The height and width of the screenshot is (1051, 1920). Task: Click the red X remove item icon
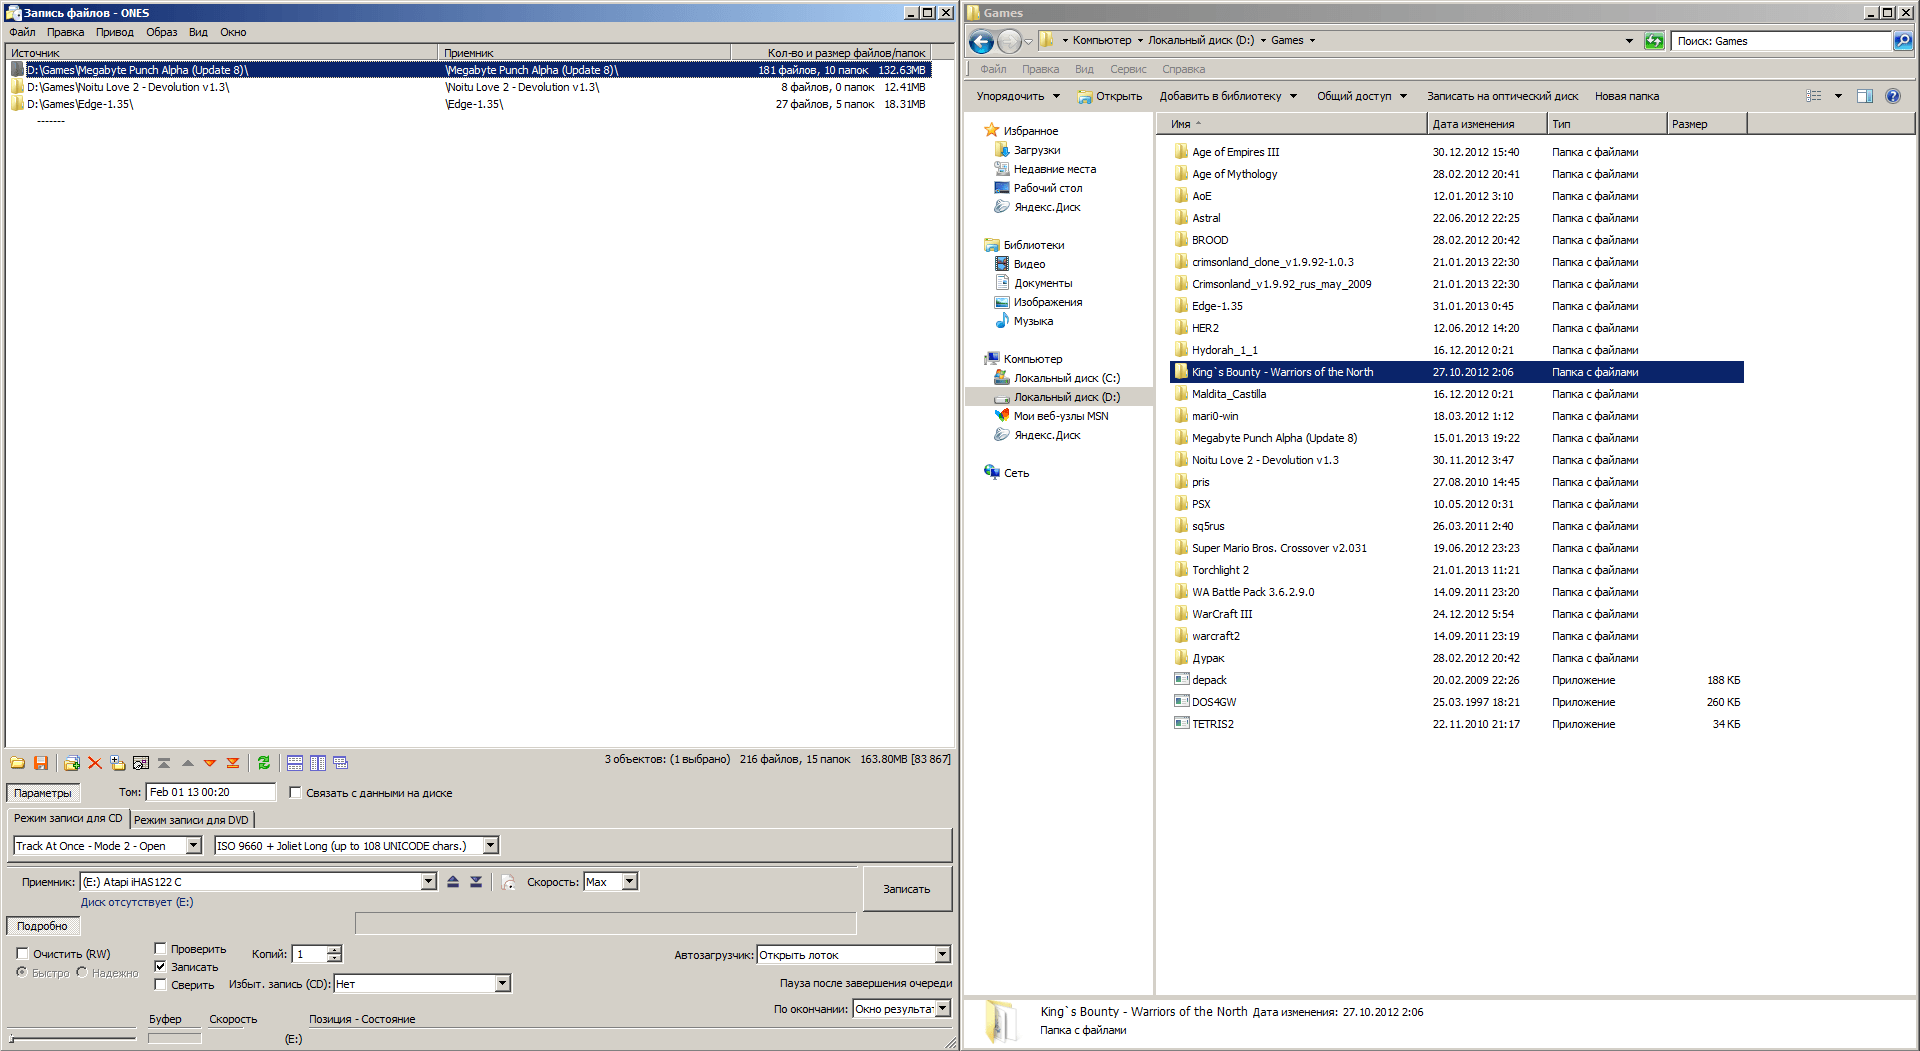coord(95,763)
